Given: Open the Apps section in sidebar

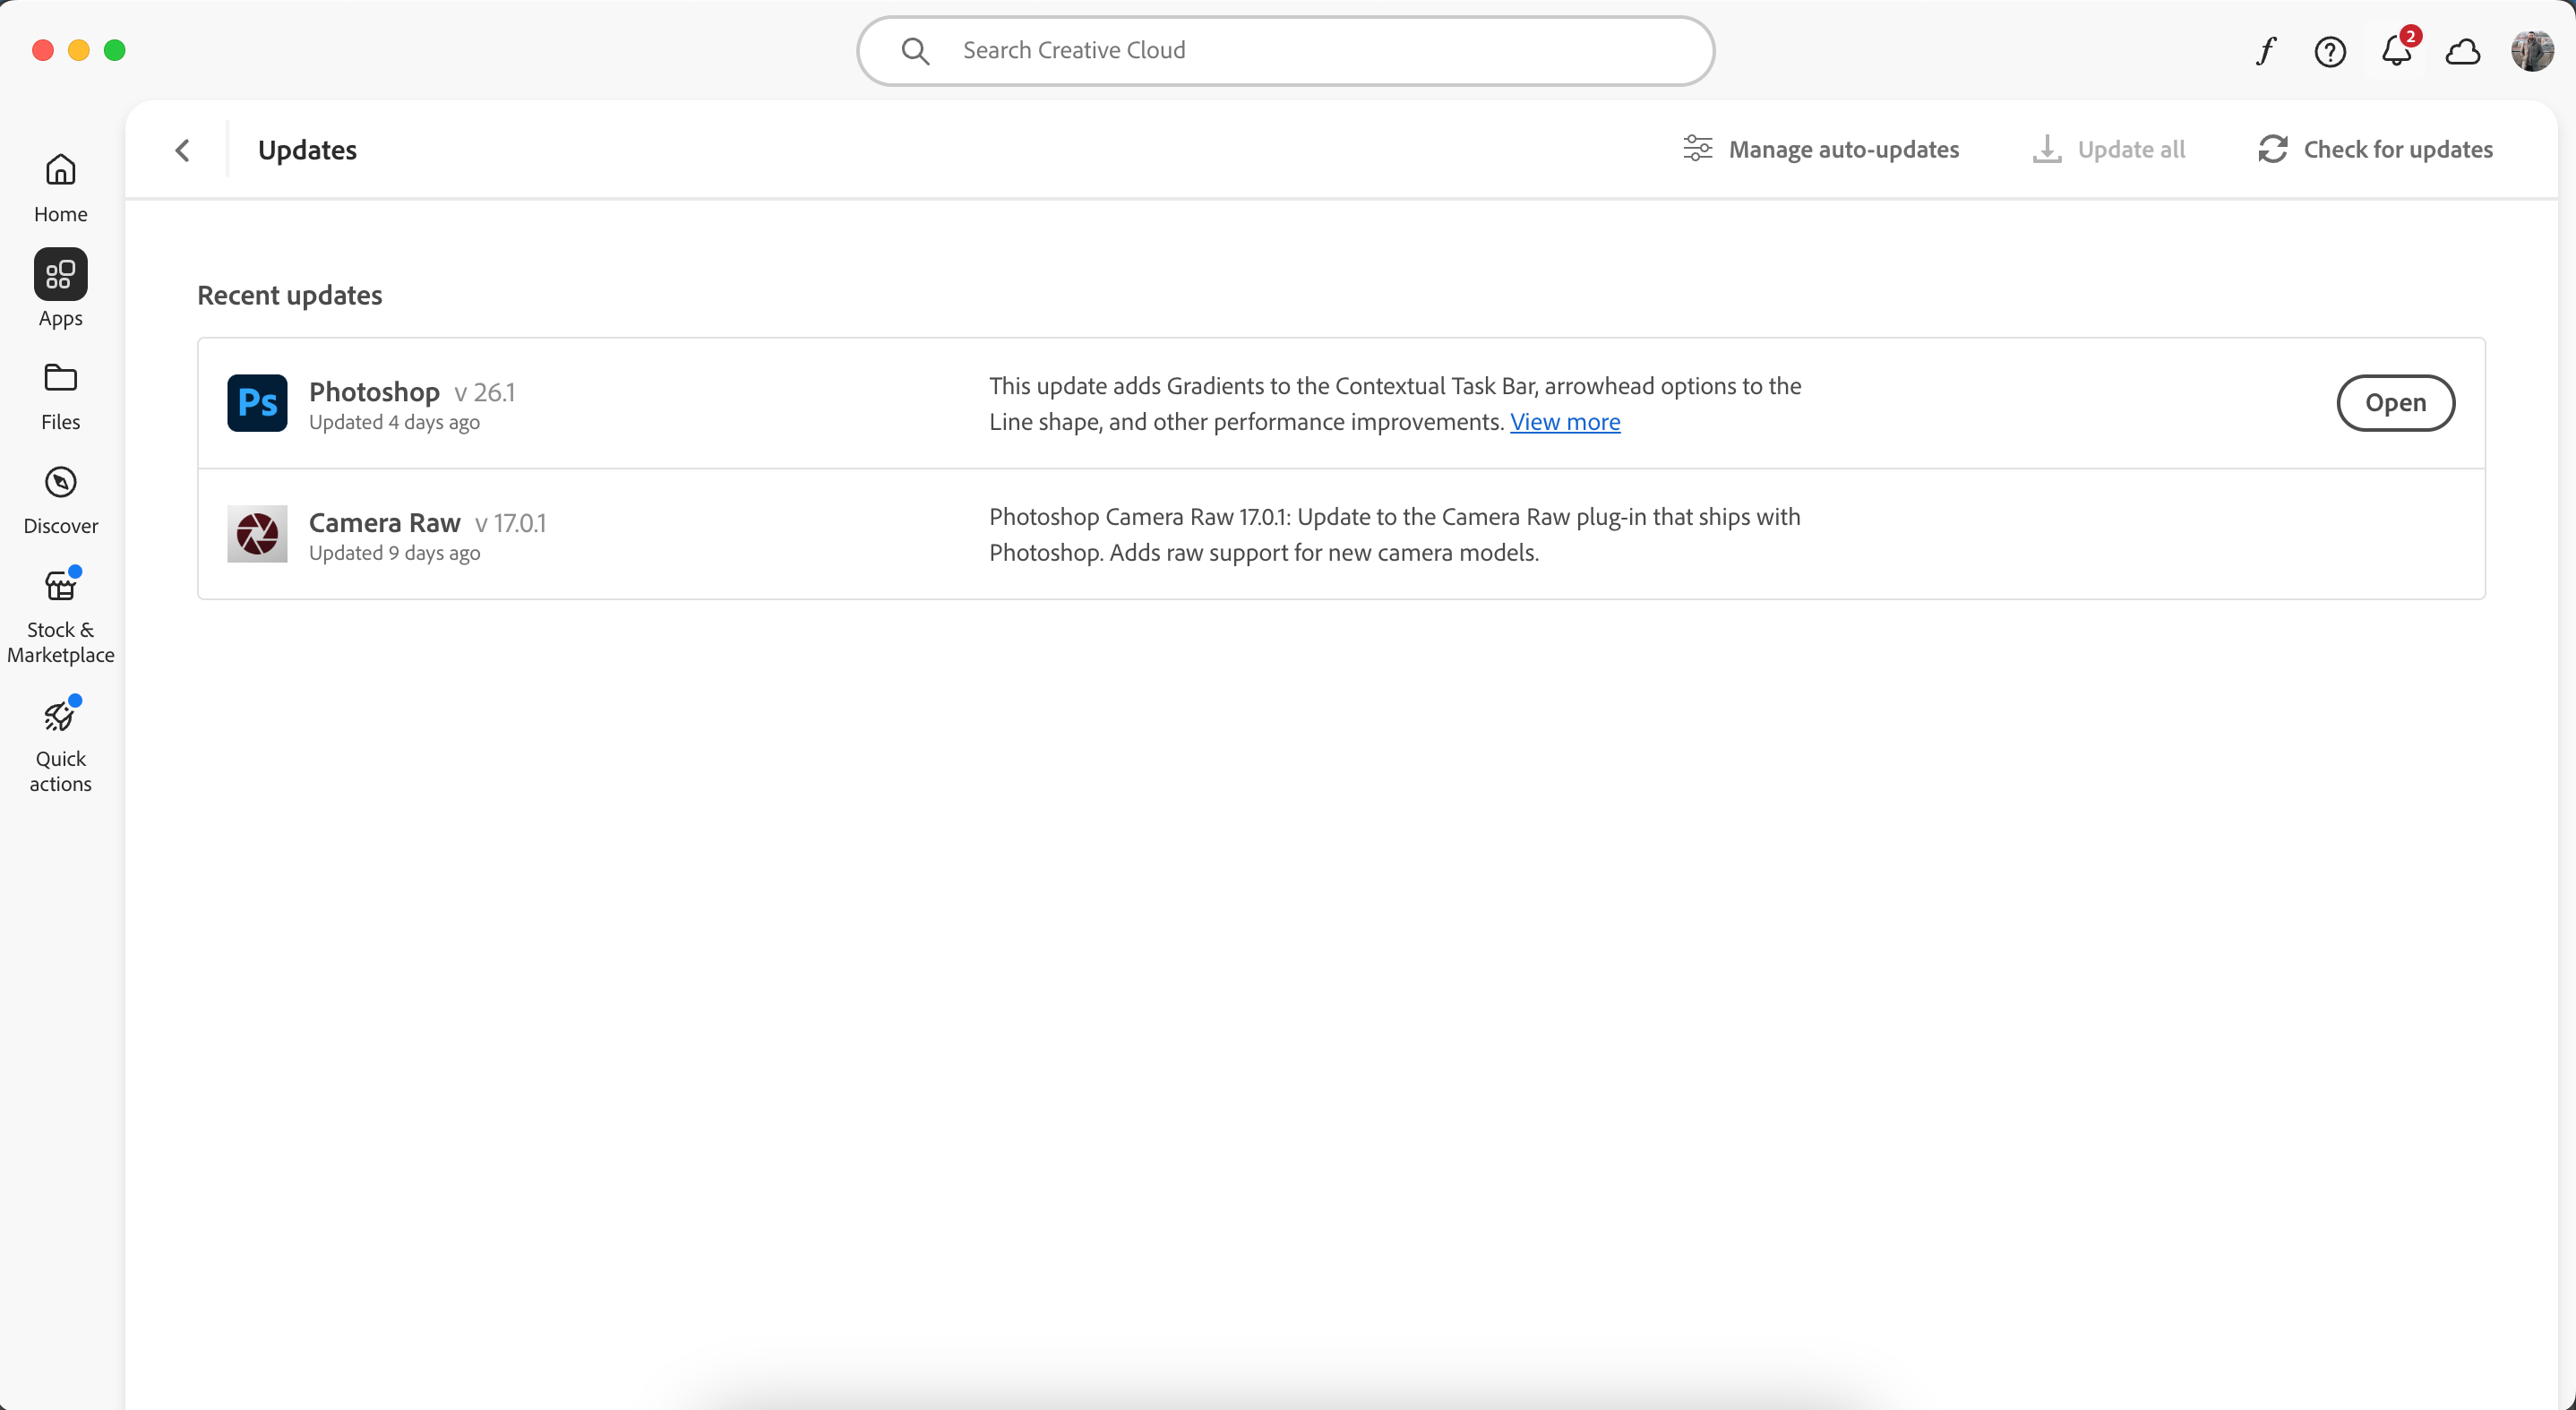Looking at the screenshot, I should 61,287.
